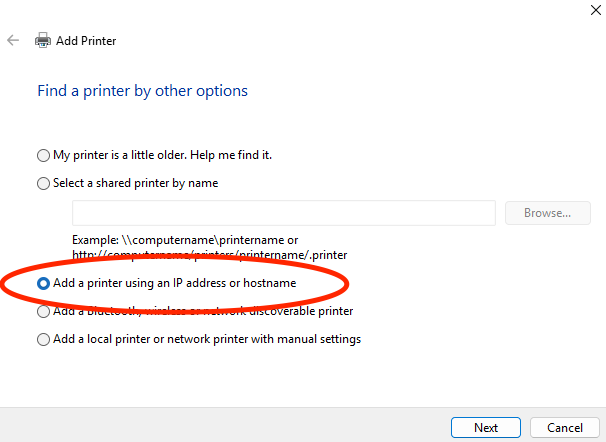Click the back arrow icon
This screenshot has width=606, height=442.
13,41
